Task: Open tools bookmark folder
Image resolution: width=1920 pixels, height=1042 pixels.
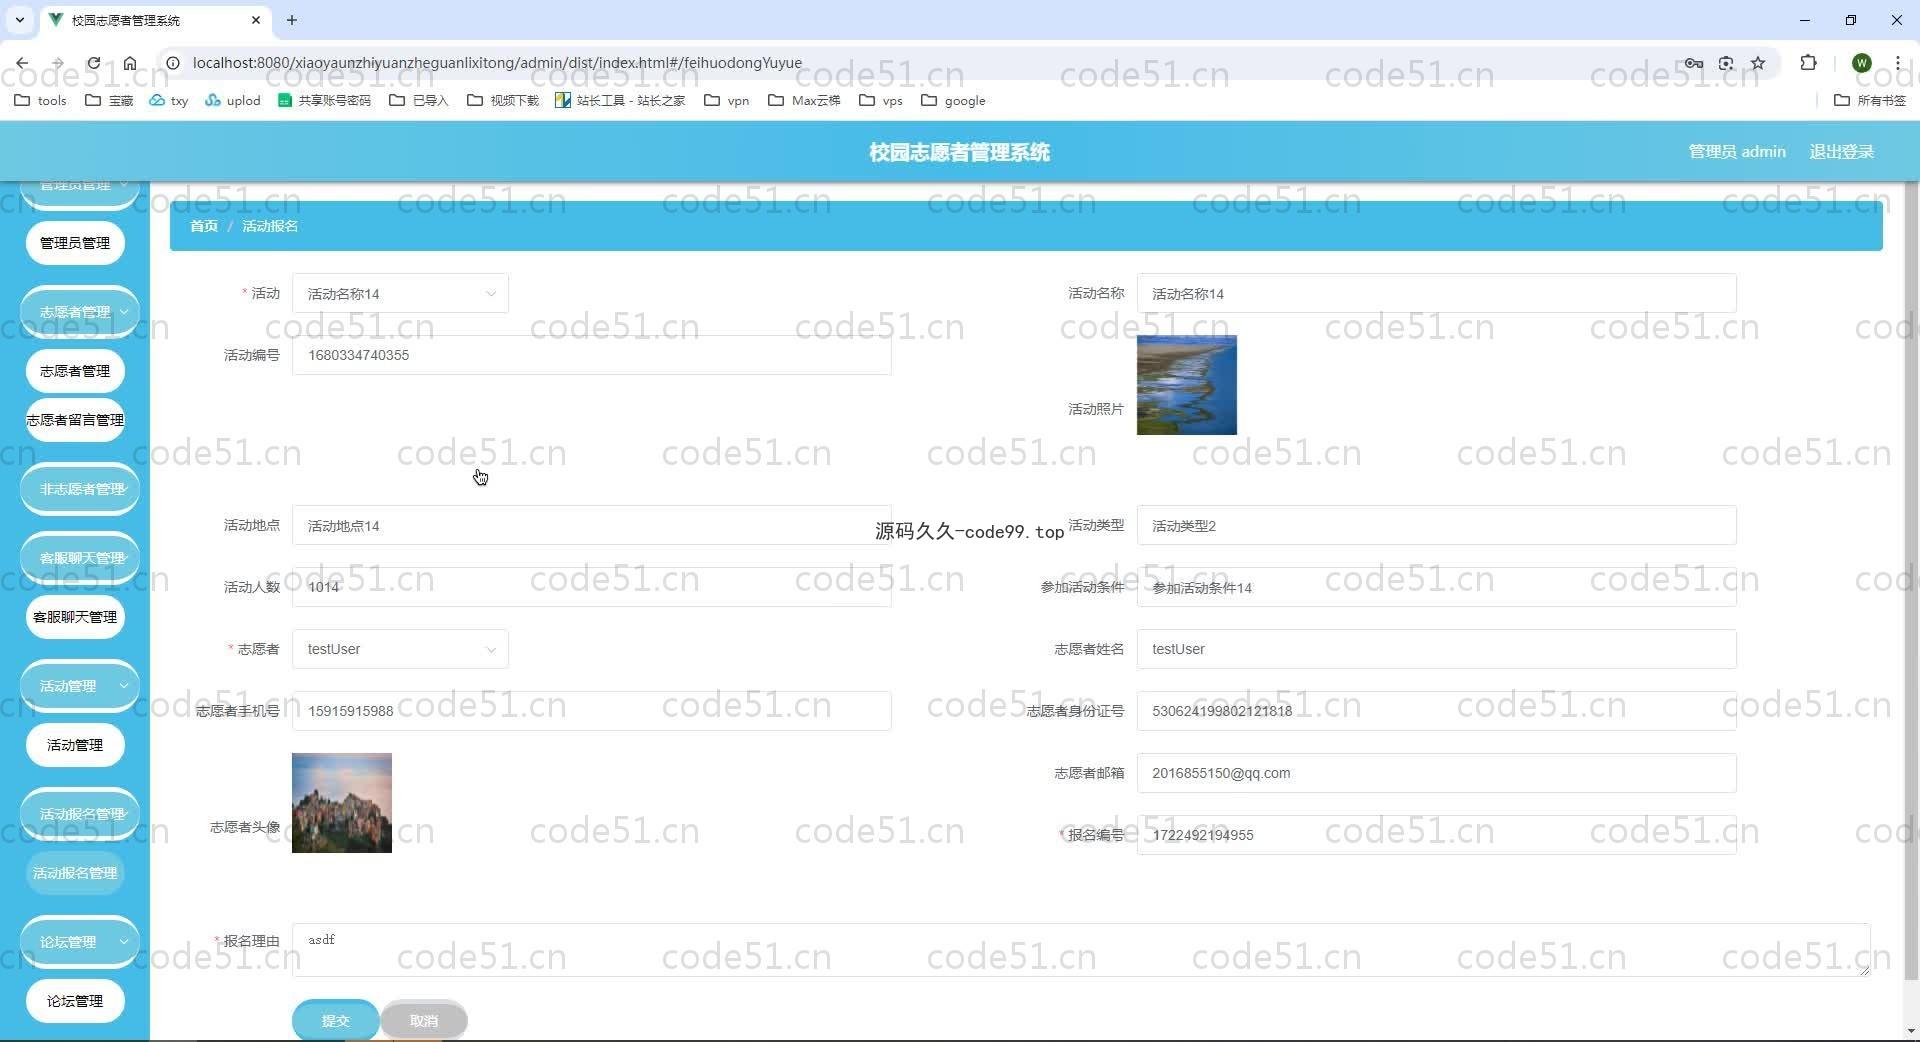Action: pyautogui.click(x=40, y=100)
